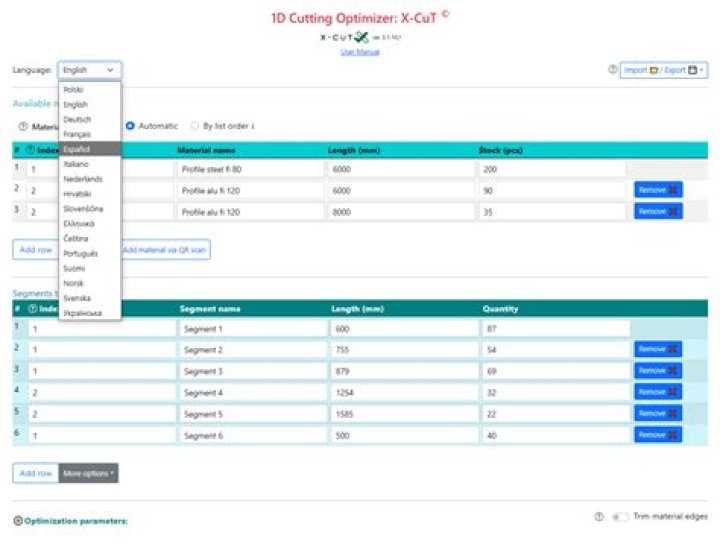The image size is (720, 547).
Task: Remove Segment 2 row
Action: click(658, 349)
